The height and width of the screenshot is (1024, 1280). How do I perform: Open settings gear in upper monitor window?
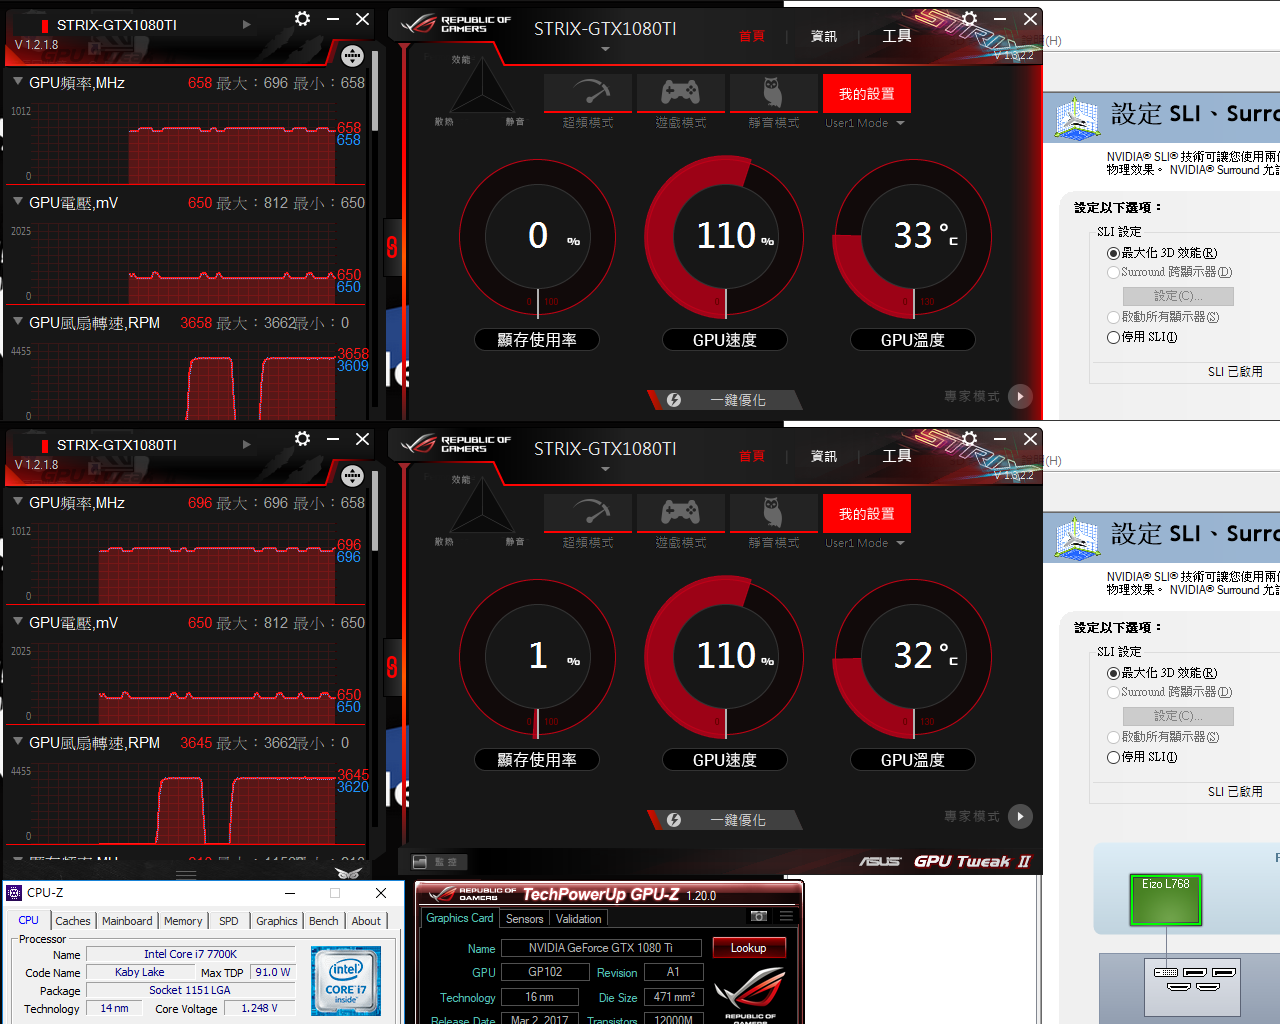[302, 18]
